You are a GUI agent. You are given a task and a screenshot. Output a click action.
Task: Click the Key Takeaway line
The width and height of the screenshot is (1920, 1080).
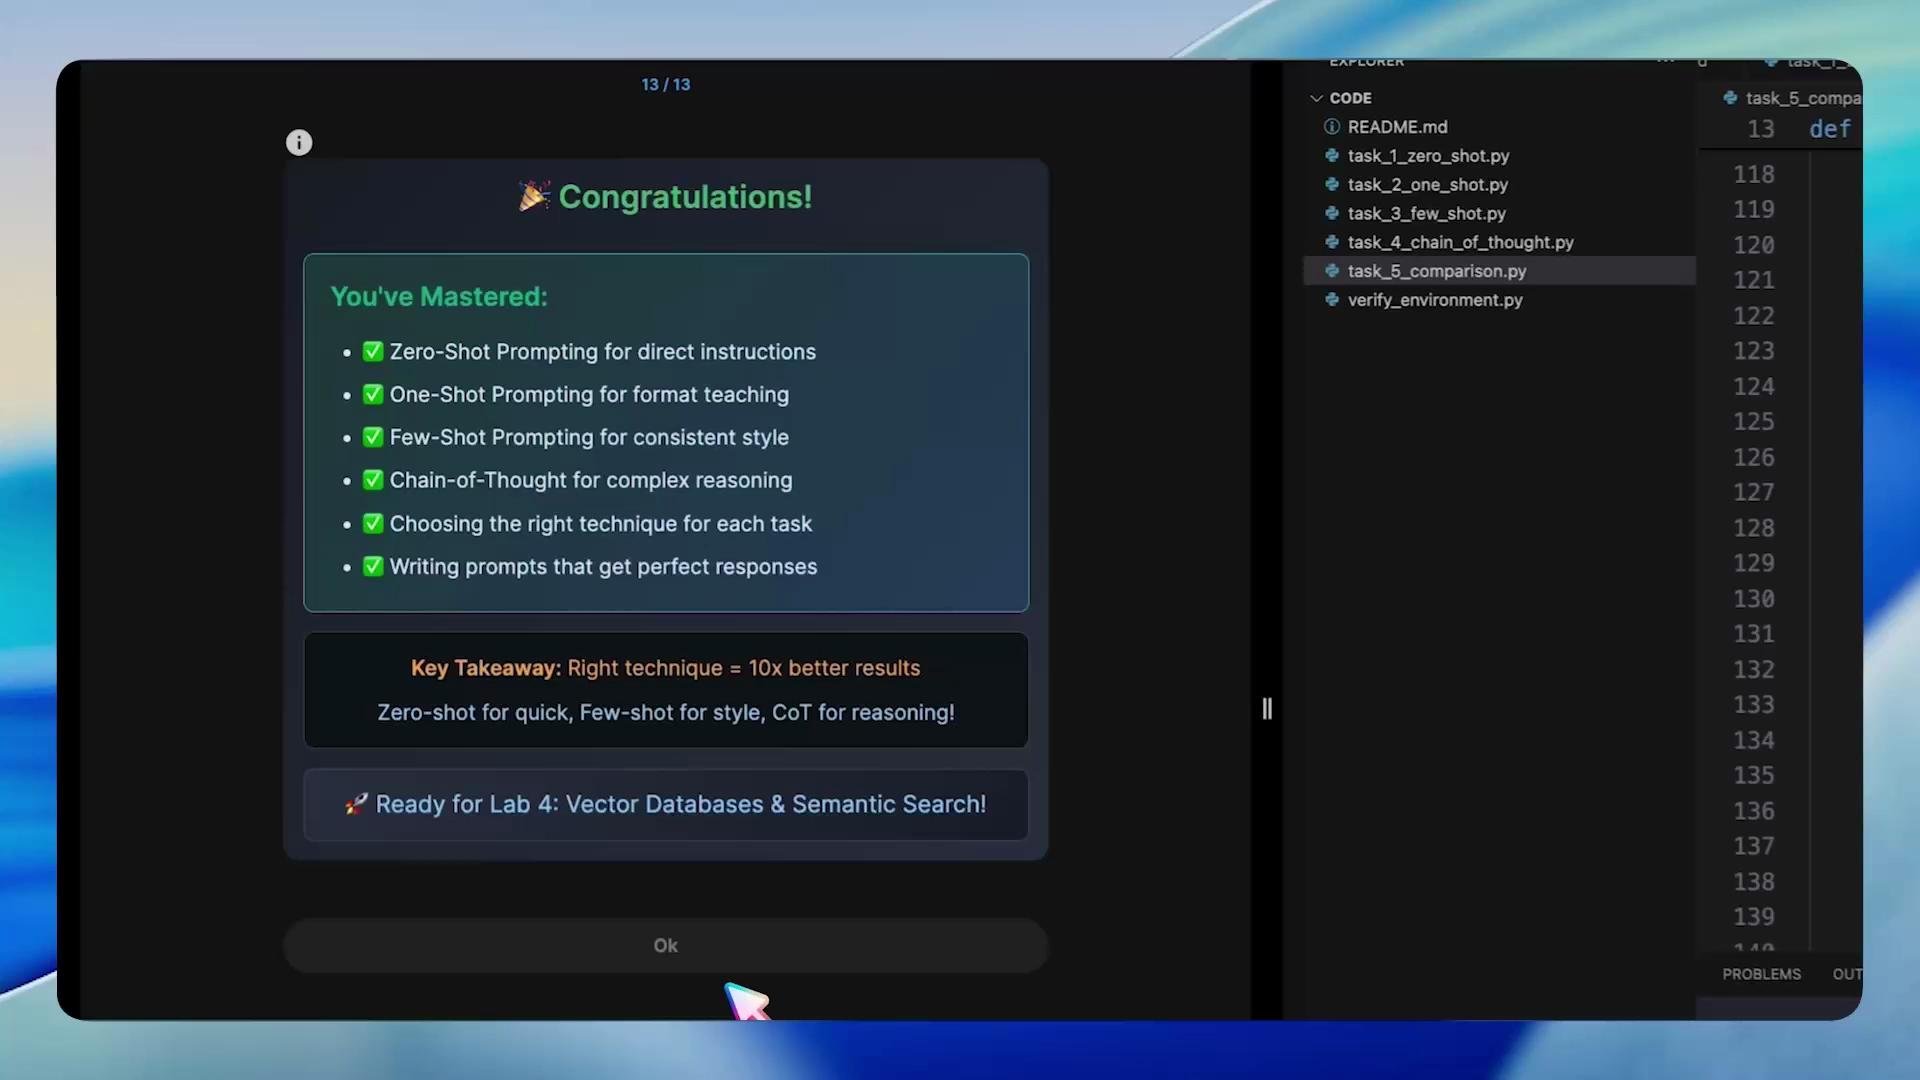tap(665, 668)
